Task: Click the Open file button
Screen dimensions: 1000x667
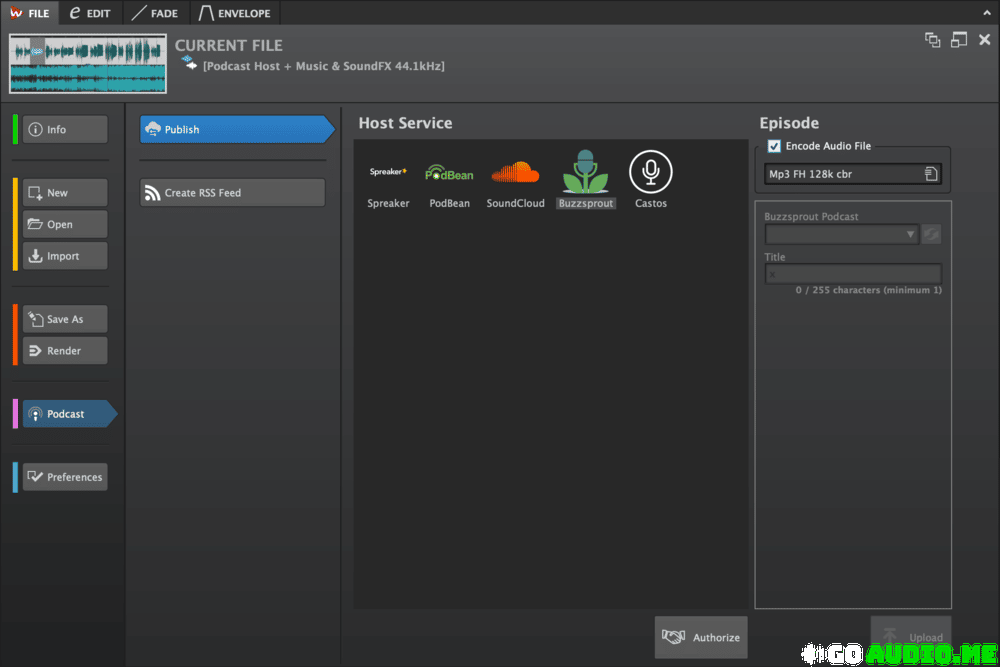Action: (65, 224)
